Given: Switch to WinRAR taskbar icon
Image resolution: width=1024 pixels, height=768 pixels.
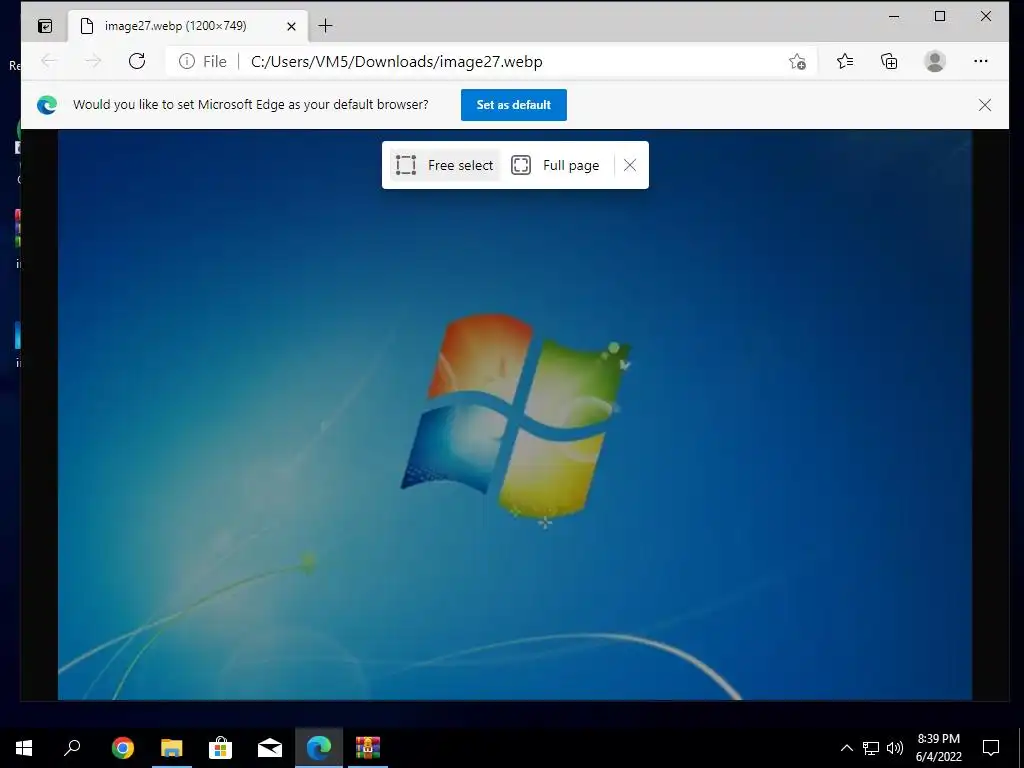Looking at the screenshot, I should (368, 748).
